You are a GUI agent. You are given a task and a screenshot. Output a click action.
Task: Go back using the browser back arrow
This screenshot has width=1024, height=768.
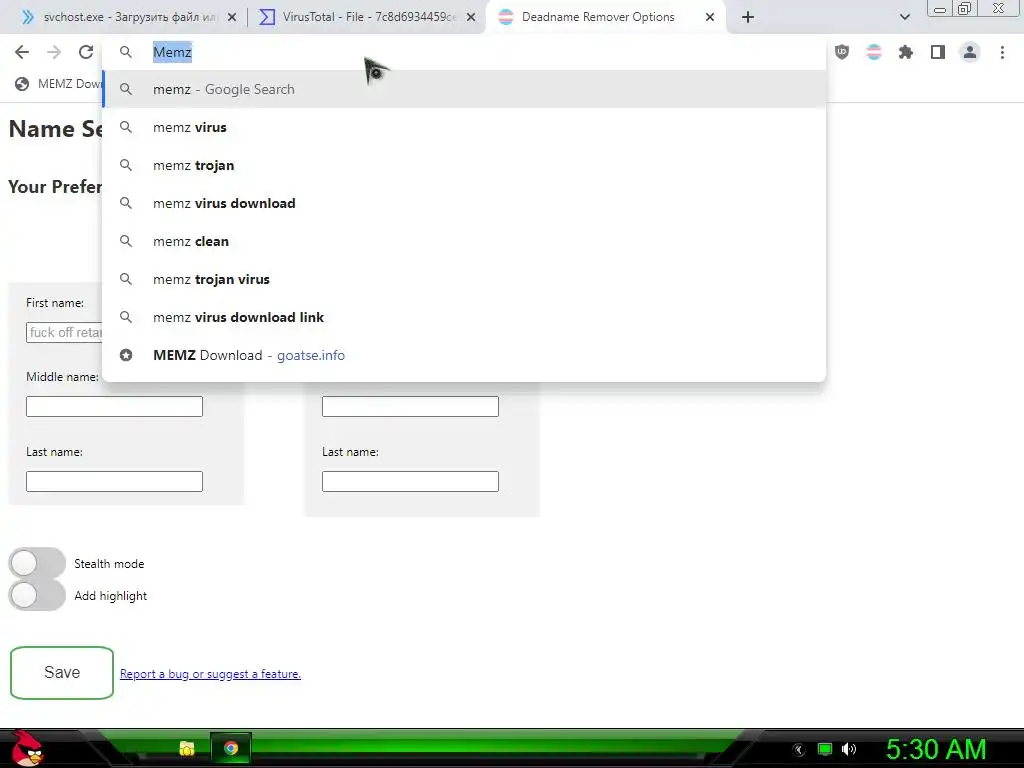(x=22, y=52)
